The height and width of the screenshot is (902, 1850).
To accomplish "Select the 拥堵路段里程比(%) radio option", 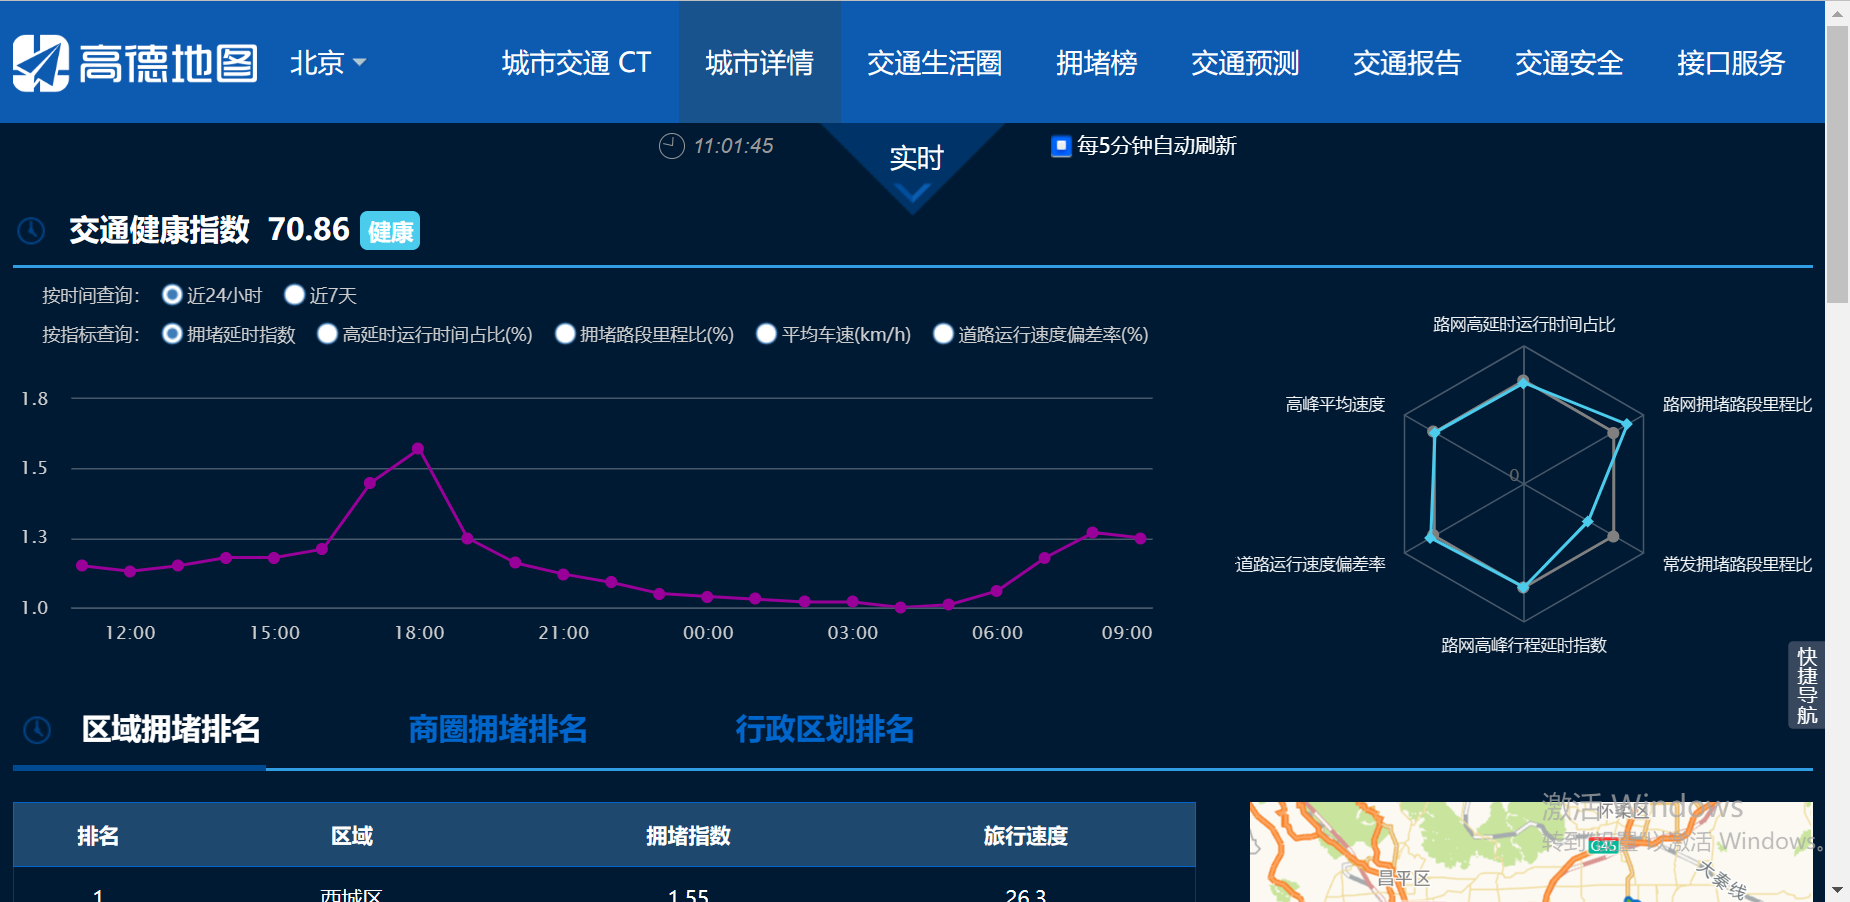I will 565,334.
